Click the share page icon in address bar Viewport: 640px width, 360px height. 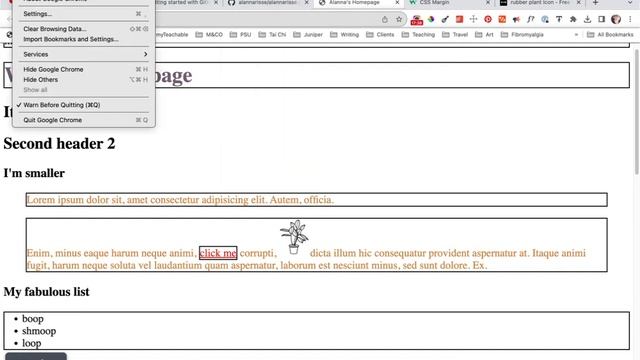pos(384,19)
